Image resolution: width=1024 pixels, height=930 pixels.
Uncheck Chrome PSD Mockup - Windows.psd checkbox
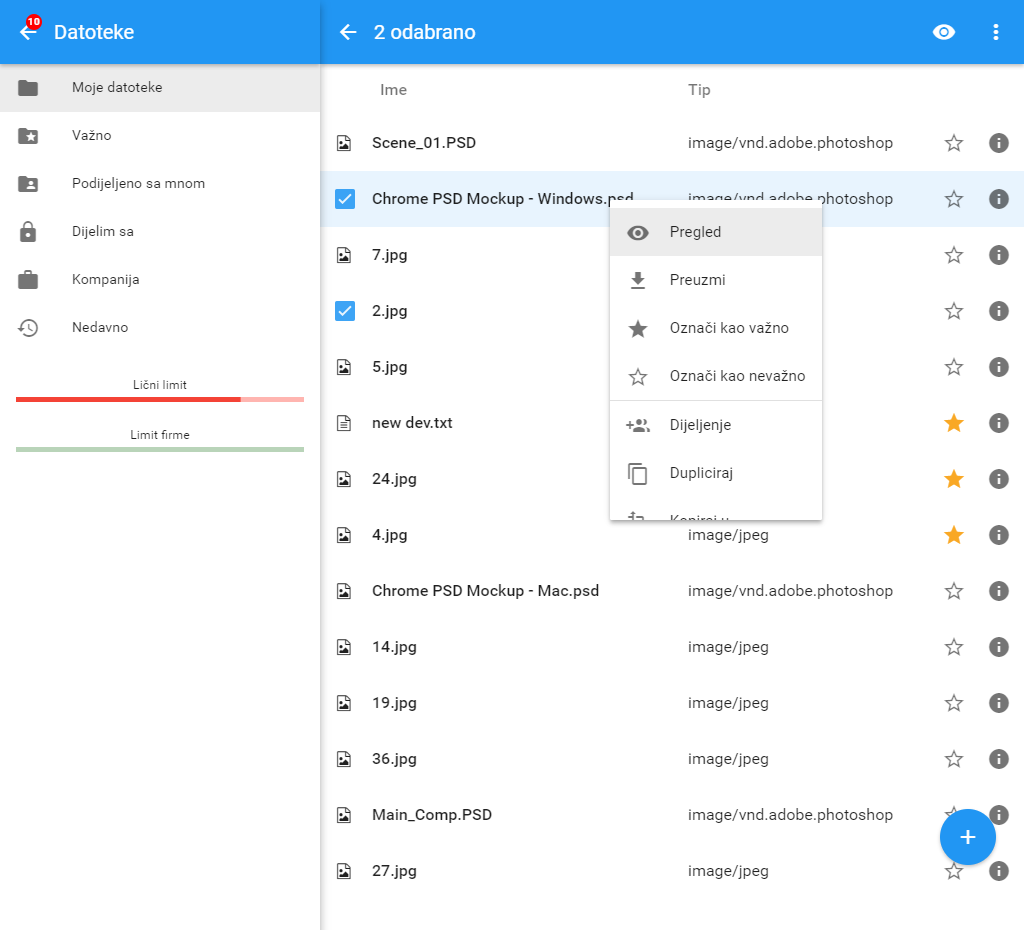point(345,199)
